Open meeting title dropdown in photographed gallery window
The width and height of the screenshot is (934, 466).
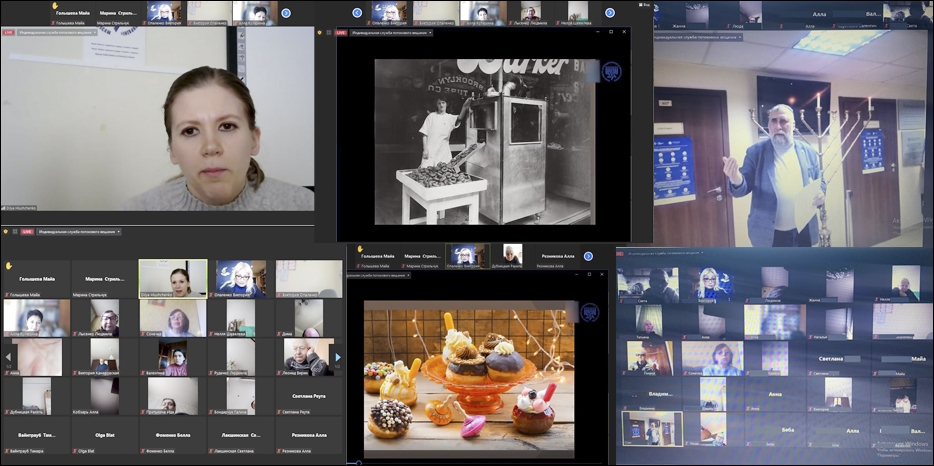[665, 253]
